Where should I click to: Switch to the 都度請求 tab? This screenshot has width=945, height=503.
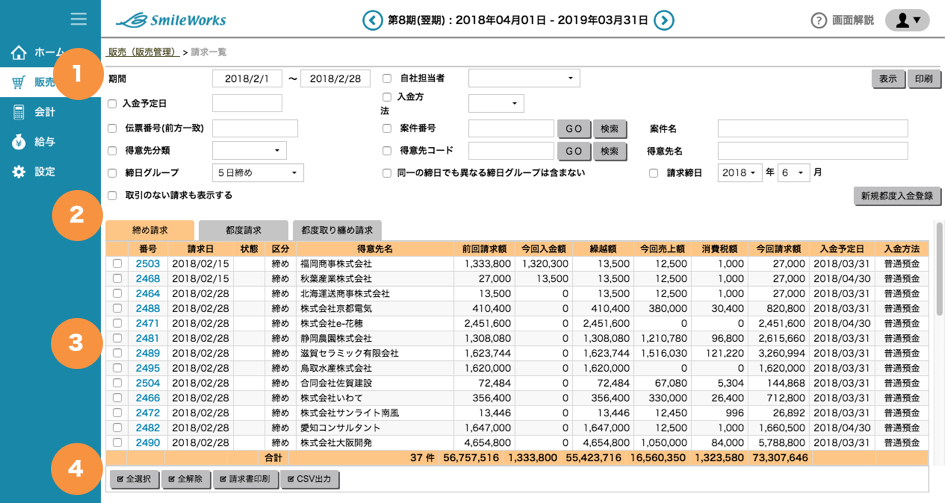(x=243, y=230)
